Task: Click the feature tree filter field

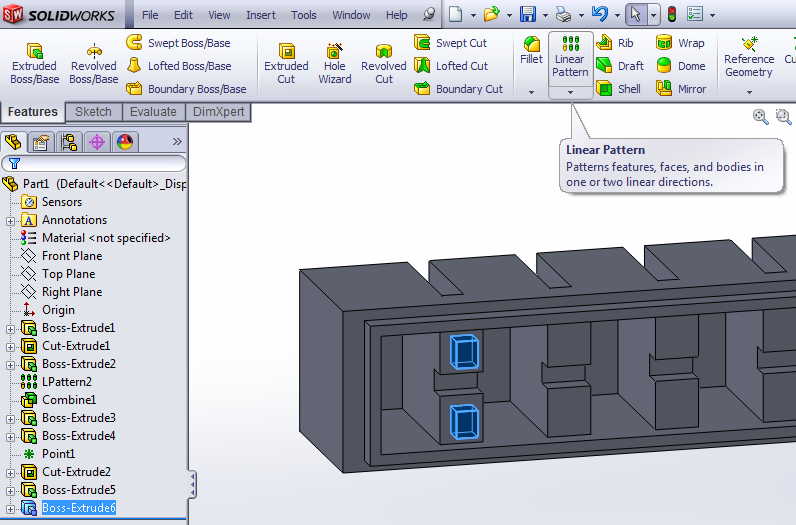Action: pos(94,163)
